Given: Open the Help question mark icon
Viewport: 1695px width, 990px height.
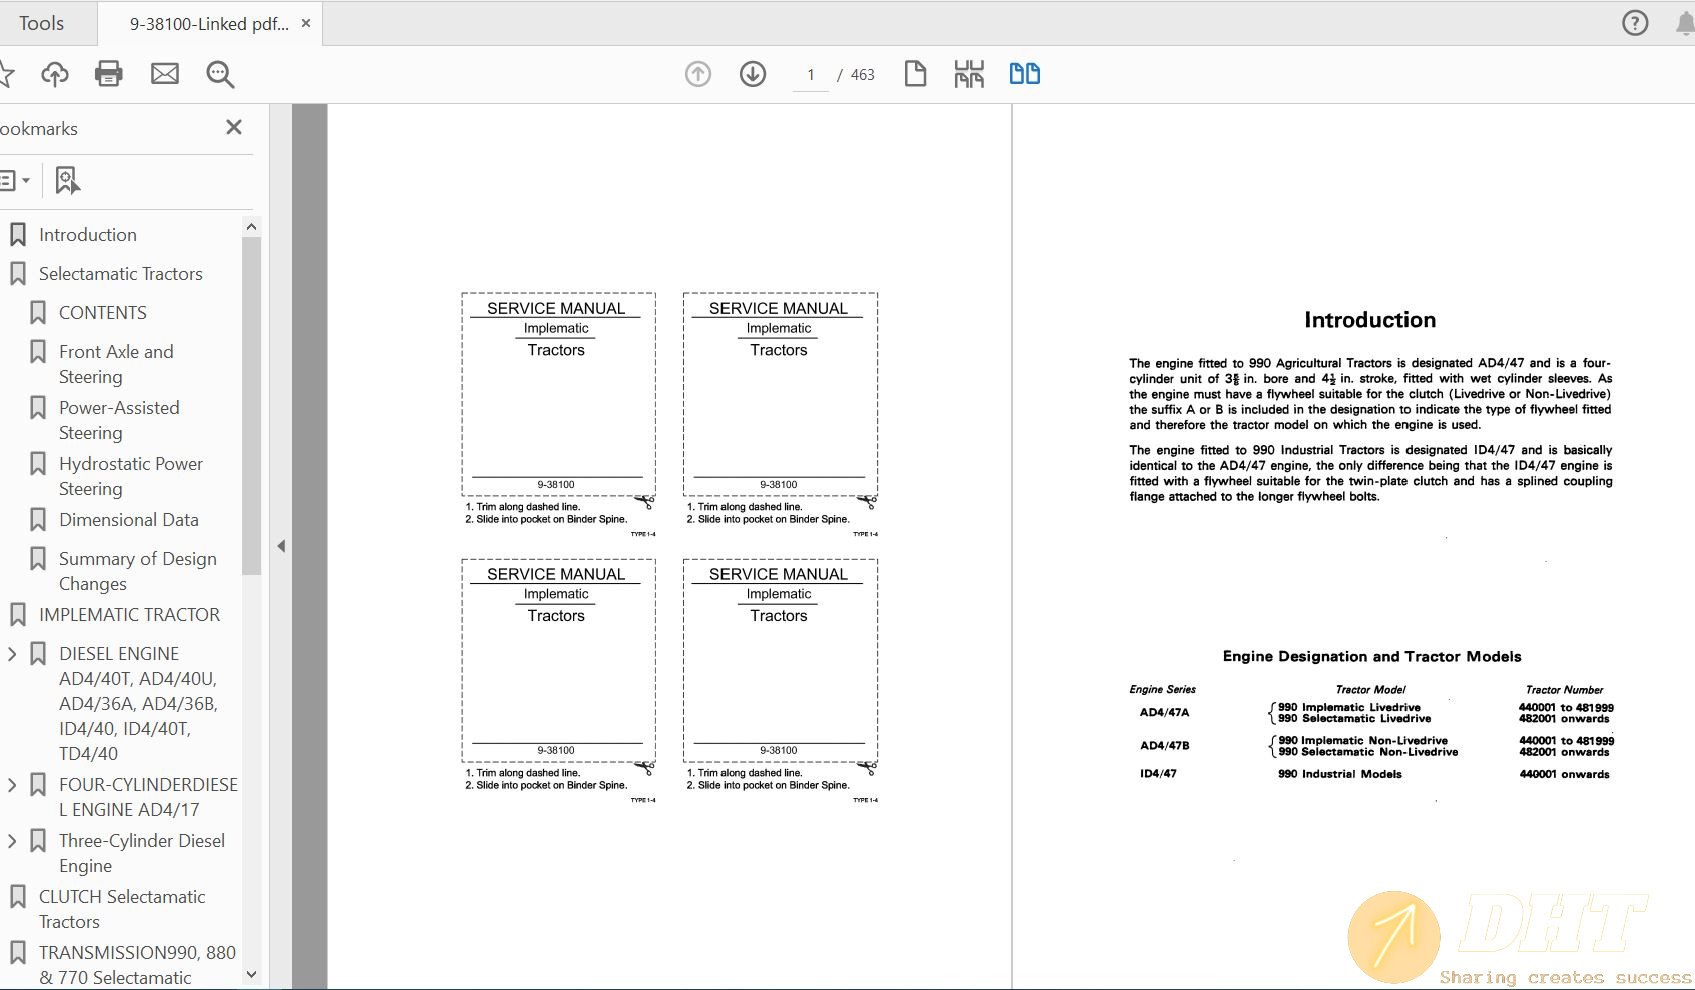Looking at the screenshot, I should point(1635,23).
